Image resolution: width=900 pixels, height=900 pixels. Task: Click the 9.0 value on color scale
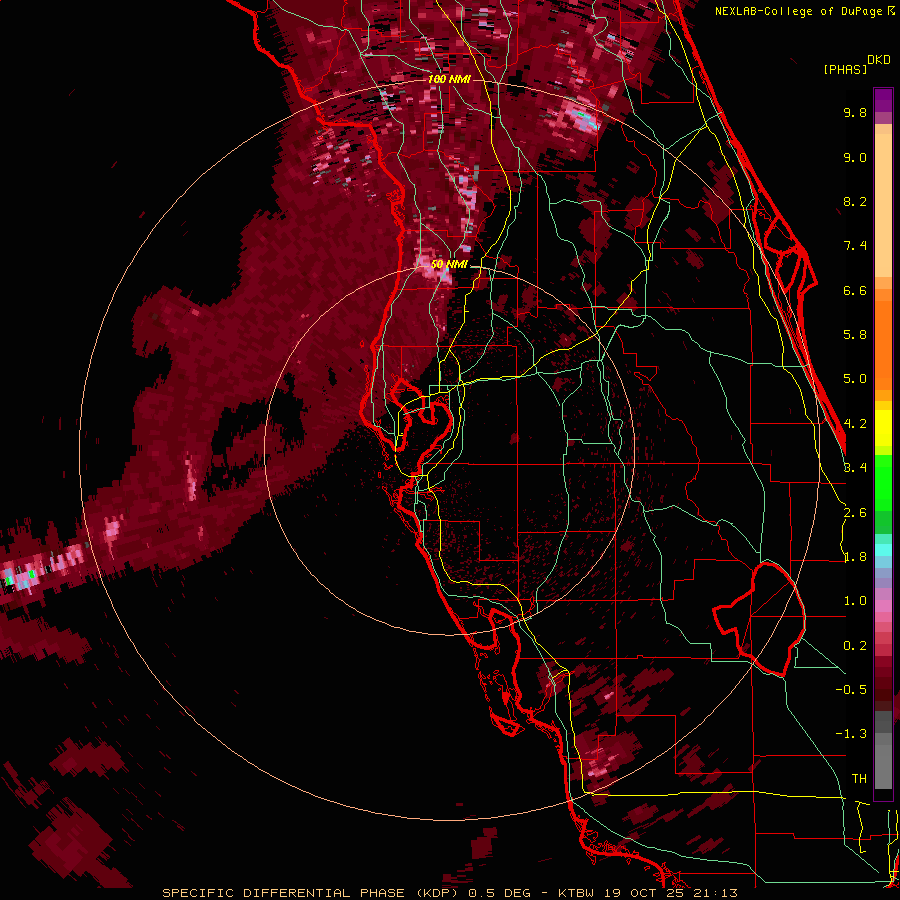tap(855, 157)
